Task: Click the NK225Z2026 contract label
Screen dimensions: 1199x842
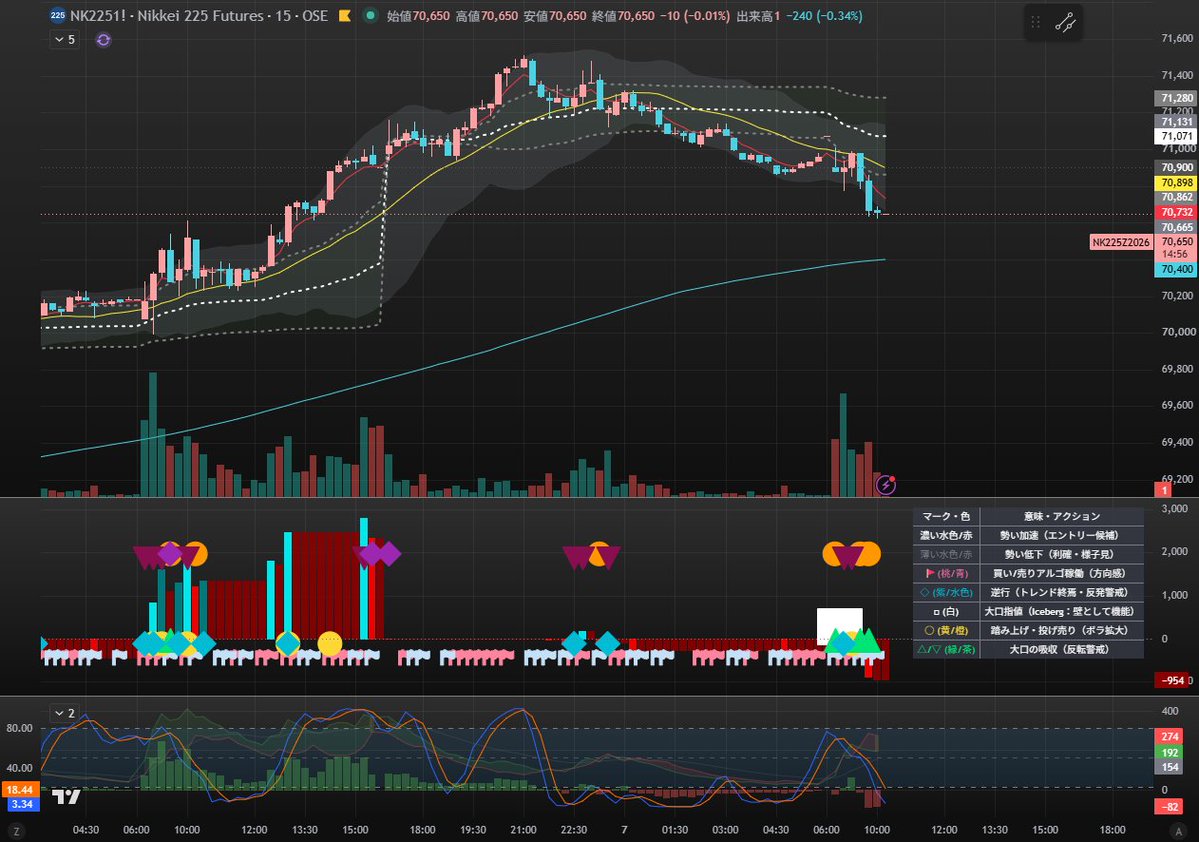Action: 1121,242
